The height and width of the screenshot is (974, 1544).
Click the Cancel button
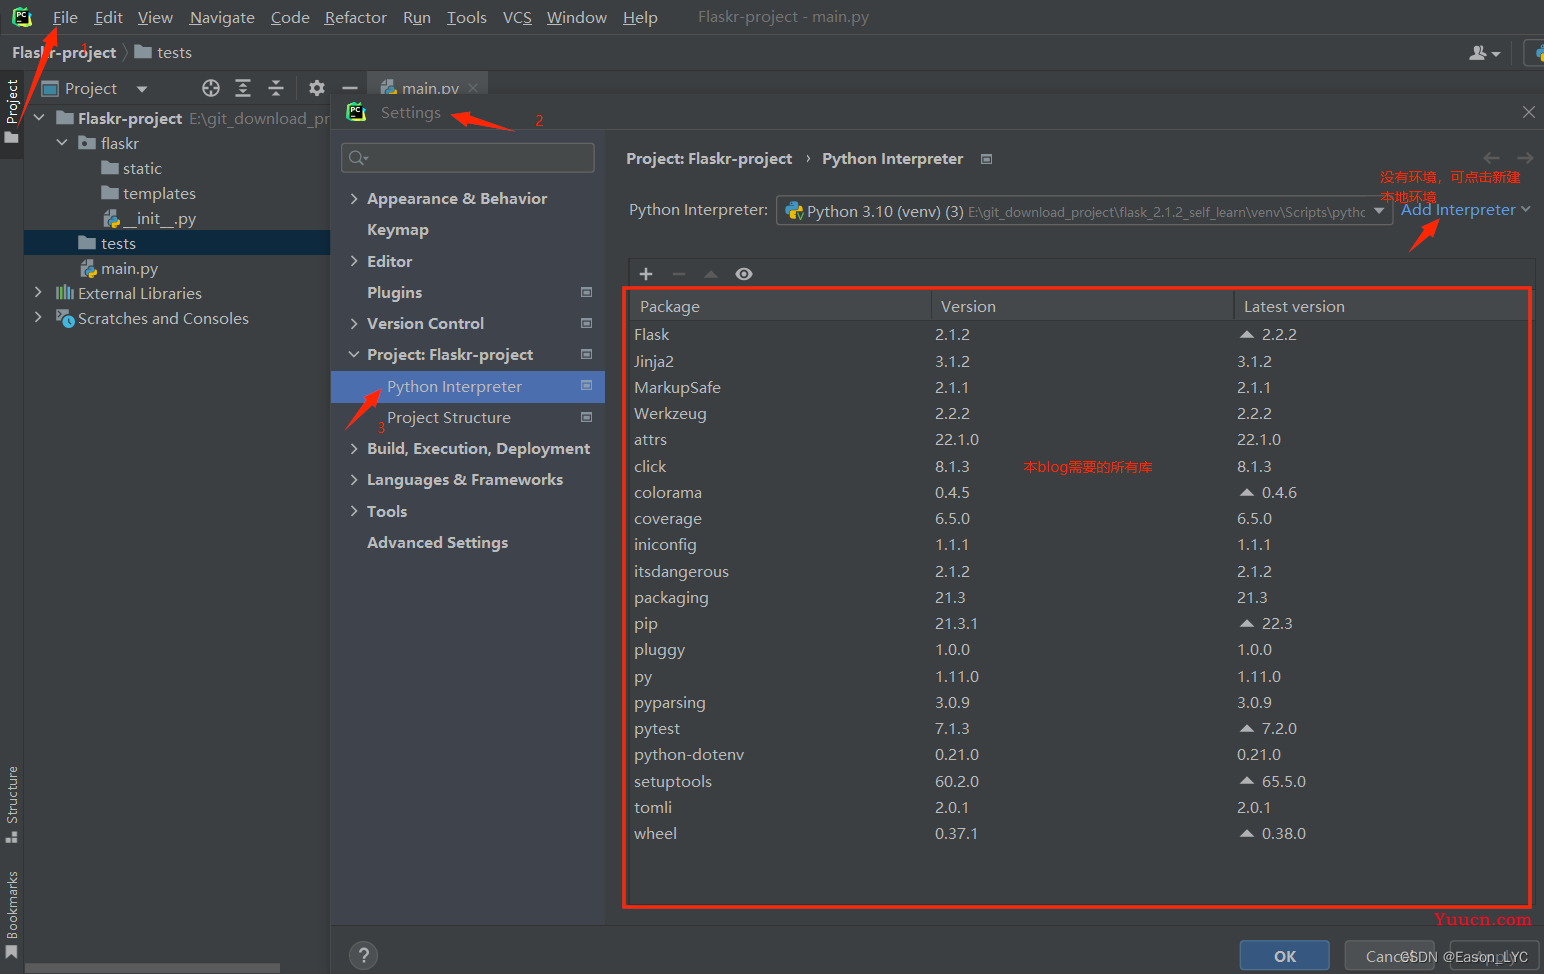tap(1389, 956)
